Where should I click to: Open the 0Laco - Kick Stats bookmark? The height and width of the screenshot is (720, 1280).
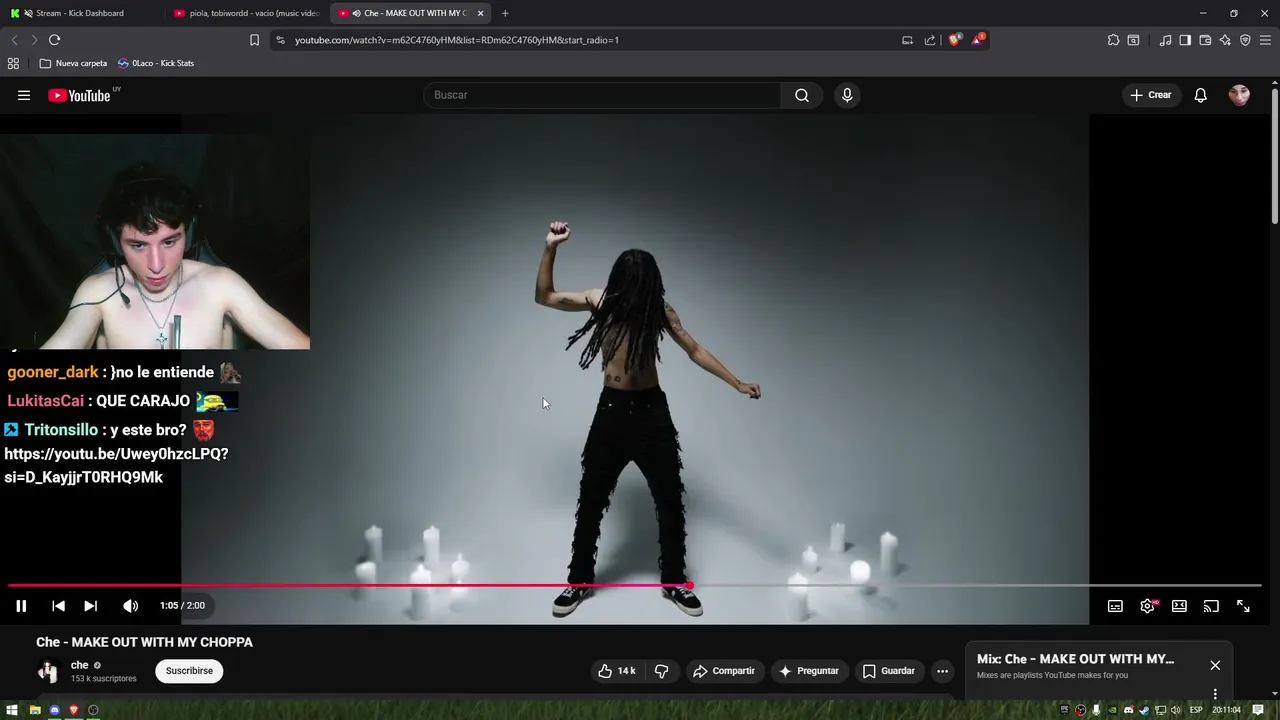click(156, 63)
